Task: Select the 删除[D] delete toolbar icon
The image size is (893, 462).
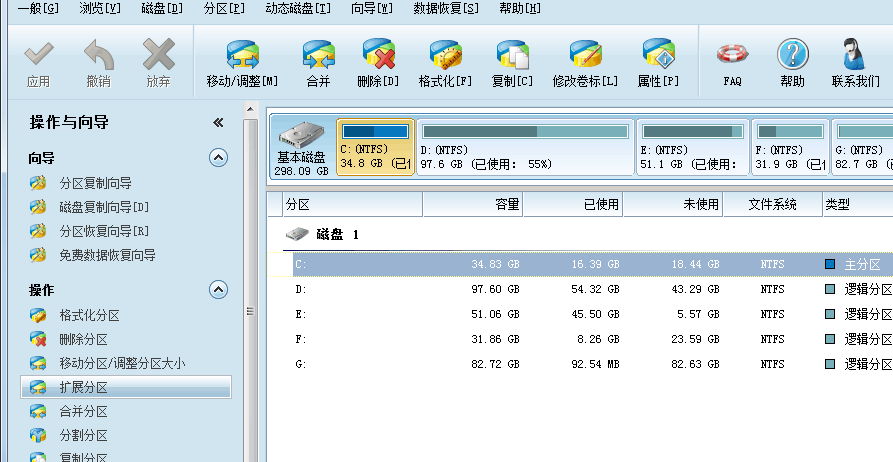Action: (x=379, y=55)
